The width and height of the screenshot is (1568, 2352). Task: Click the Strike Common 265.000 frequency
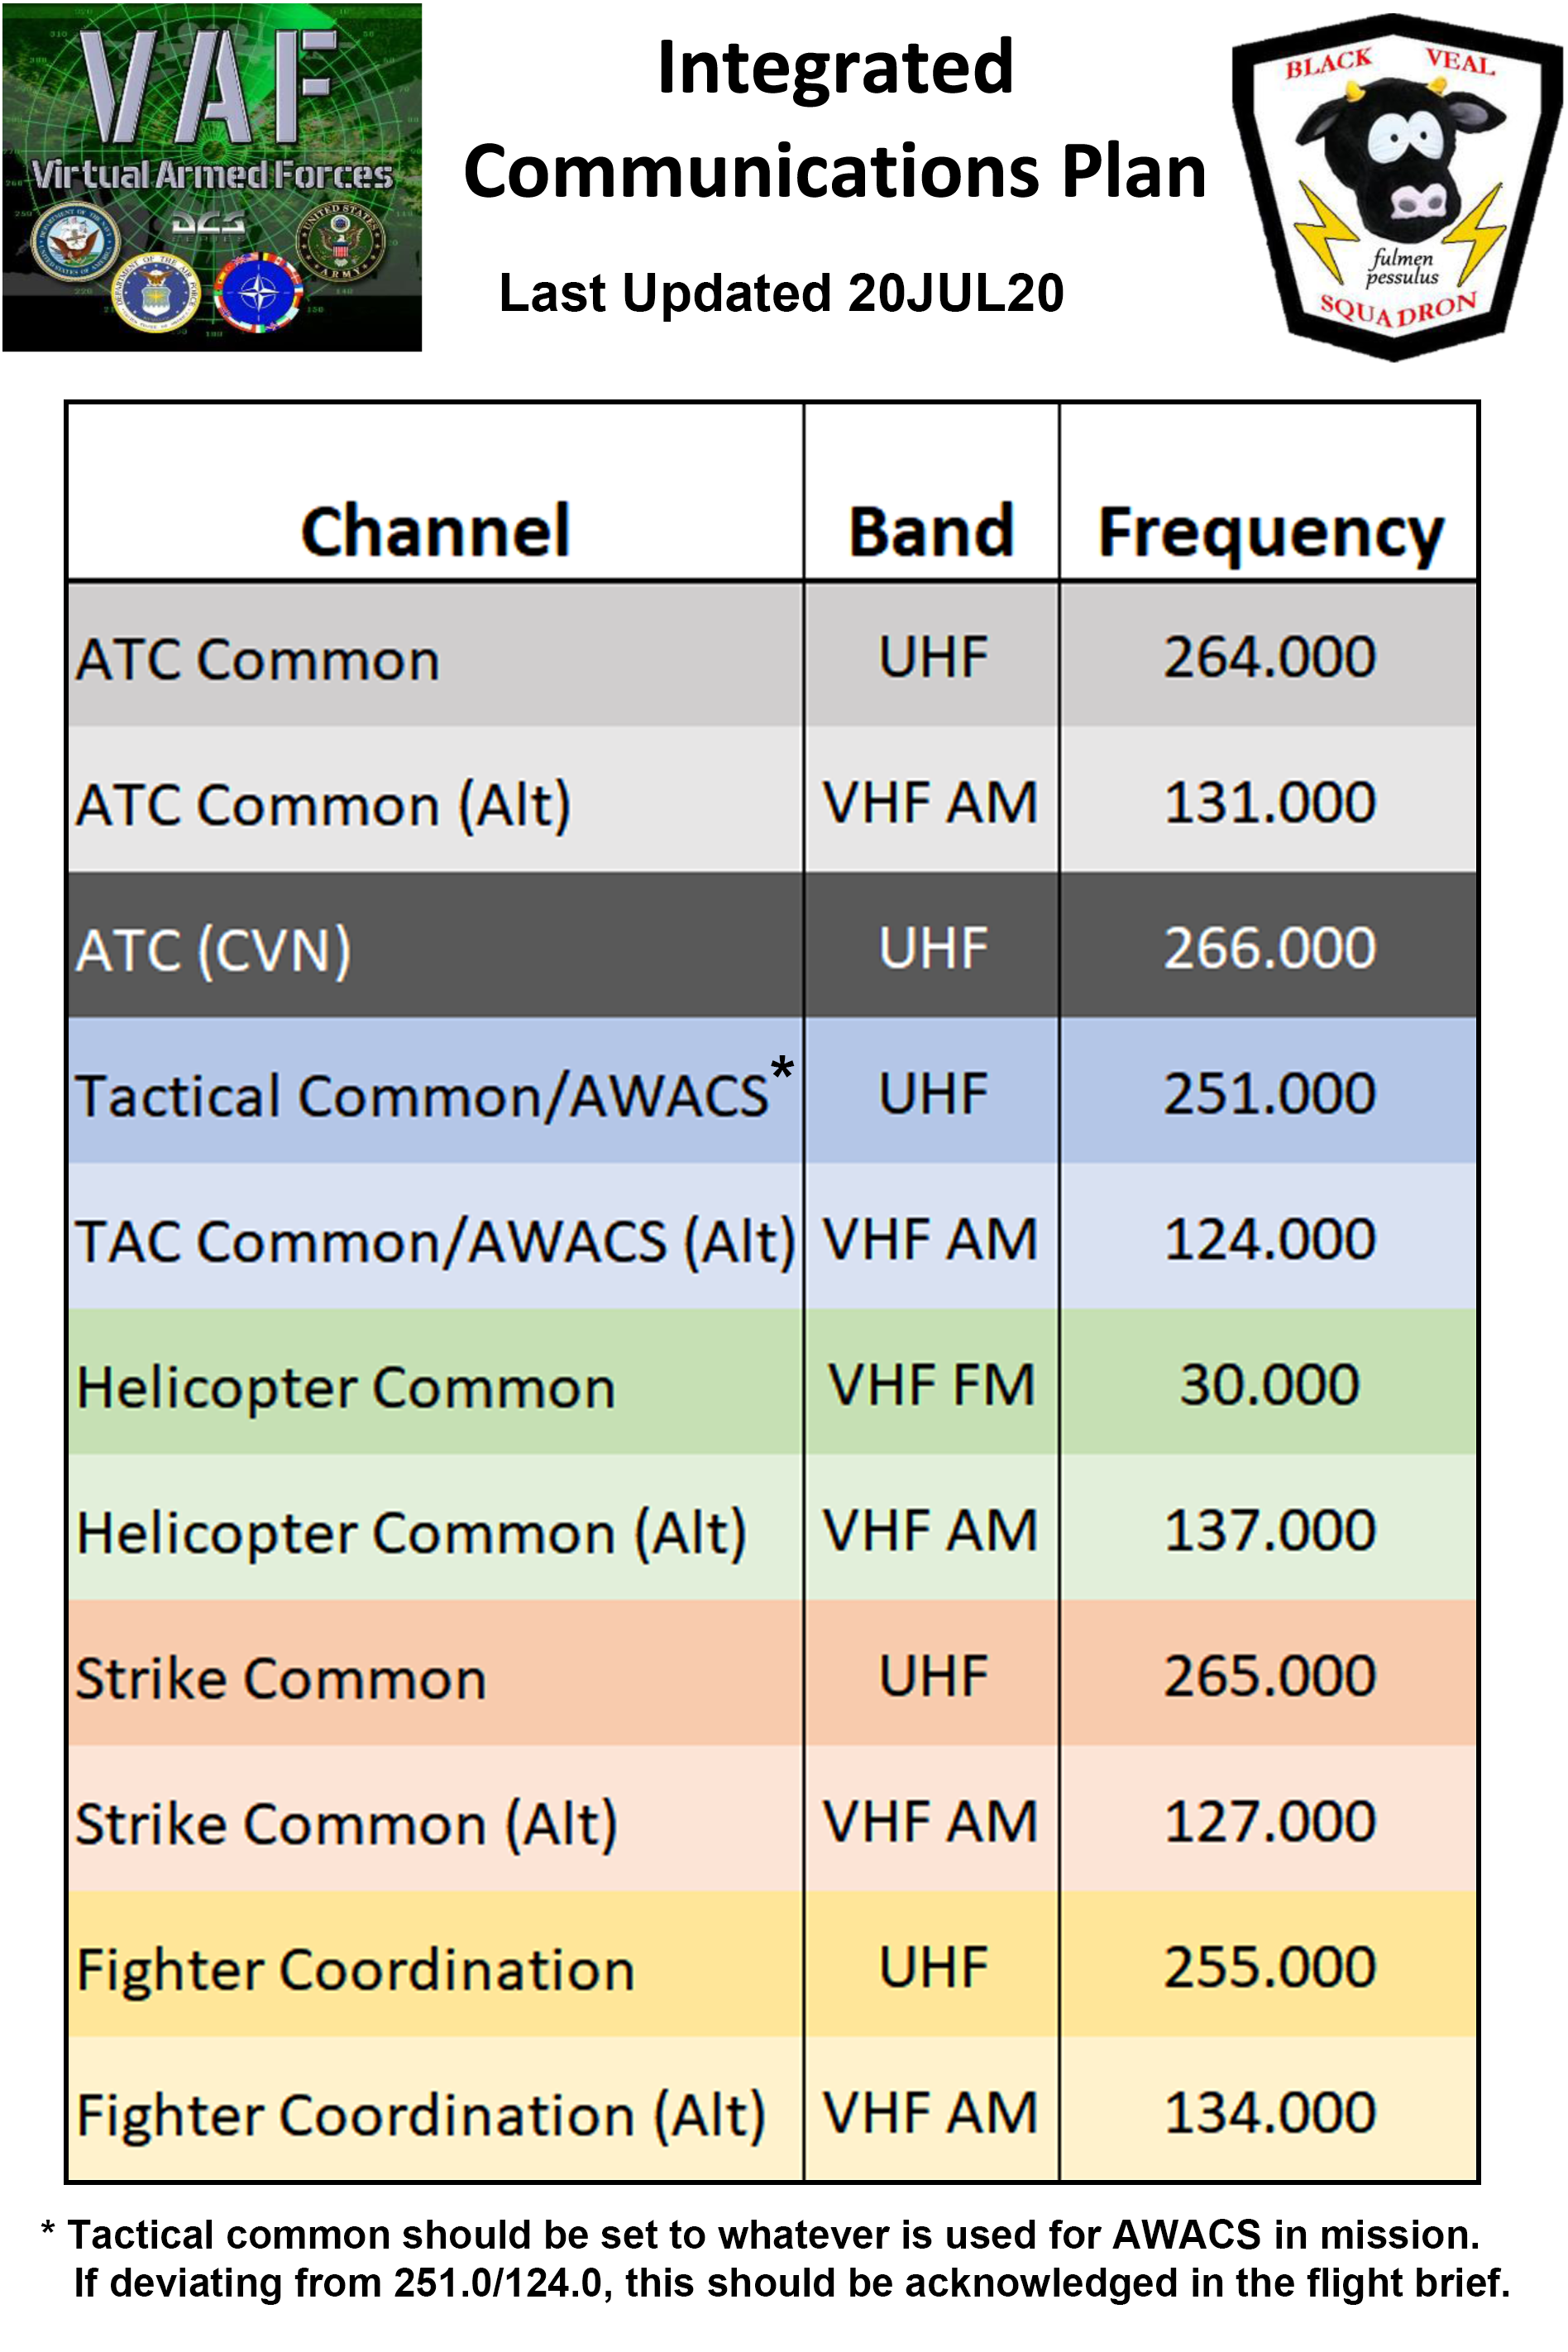[1270, 1676]
